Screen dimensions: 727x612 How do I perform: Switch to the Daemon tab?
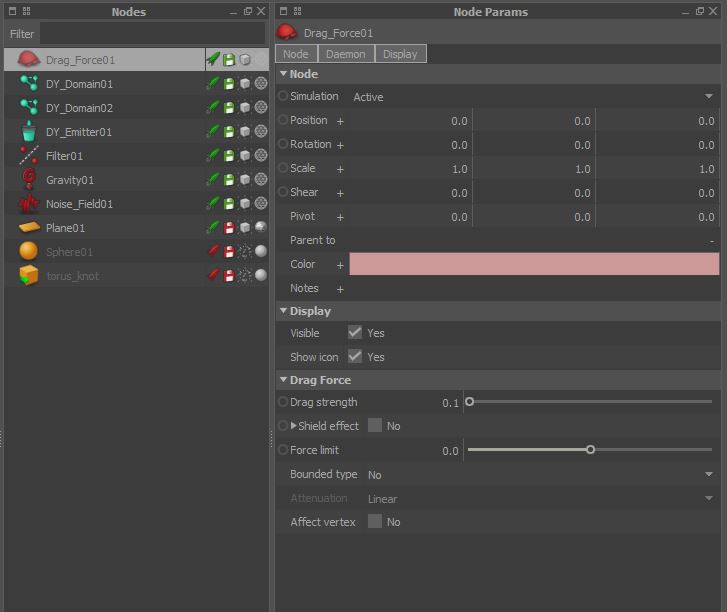pyautogui.click(x=345, y=54)
